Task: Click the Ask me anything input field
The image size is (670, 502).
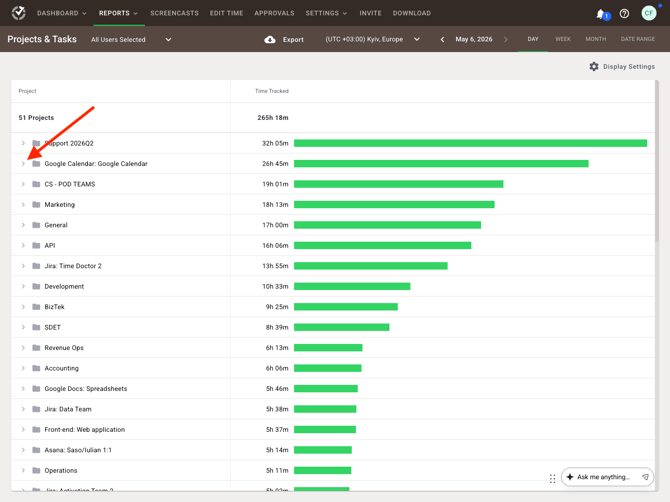Action: point(607,477)
